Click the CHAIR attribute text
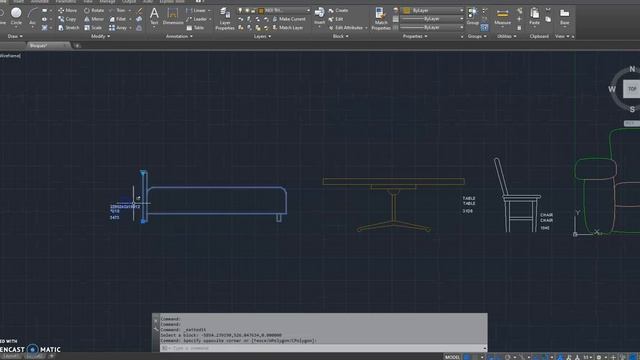 tap(546, 218)
